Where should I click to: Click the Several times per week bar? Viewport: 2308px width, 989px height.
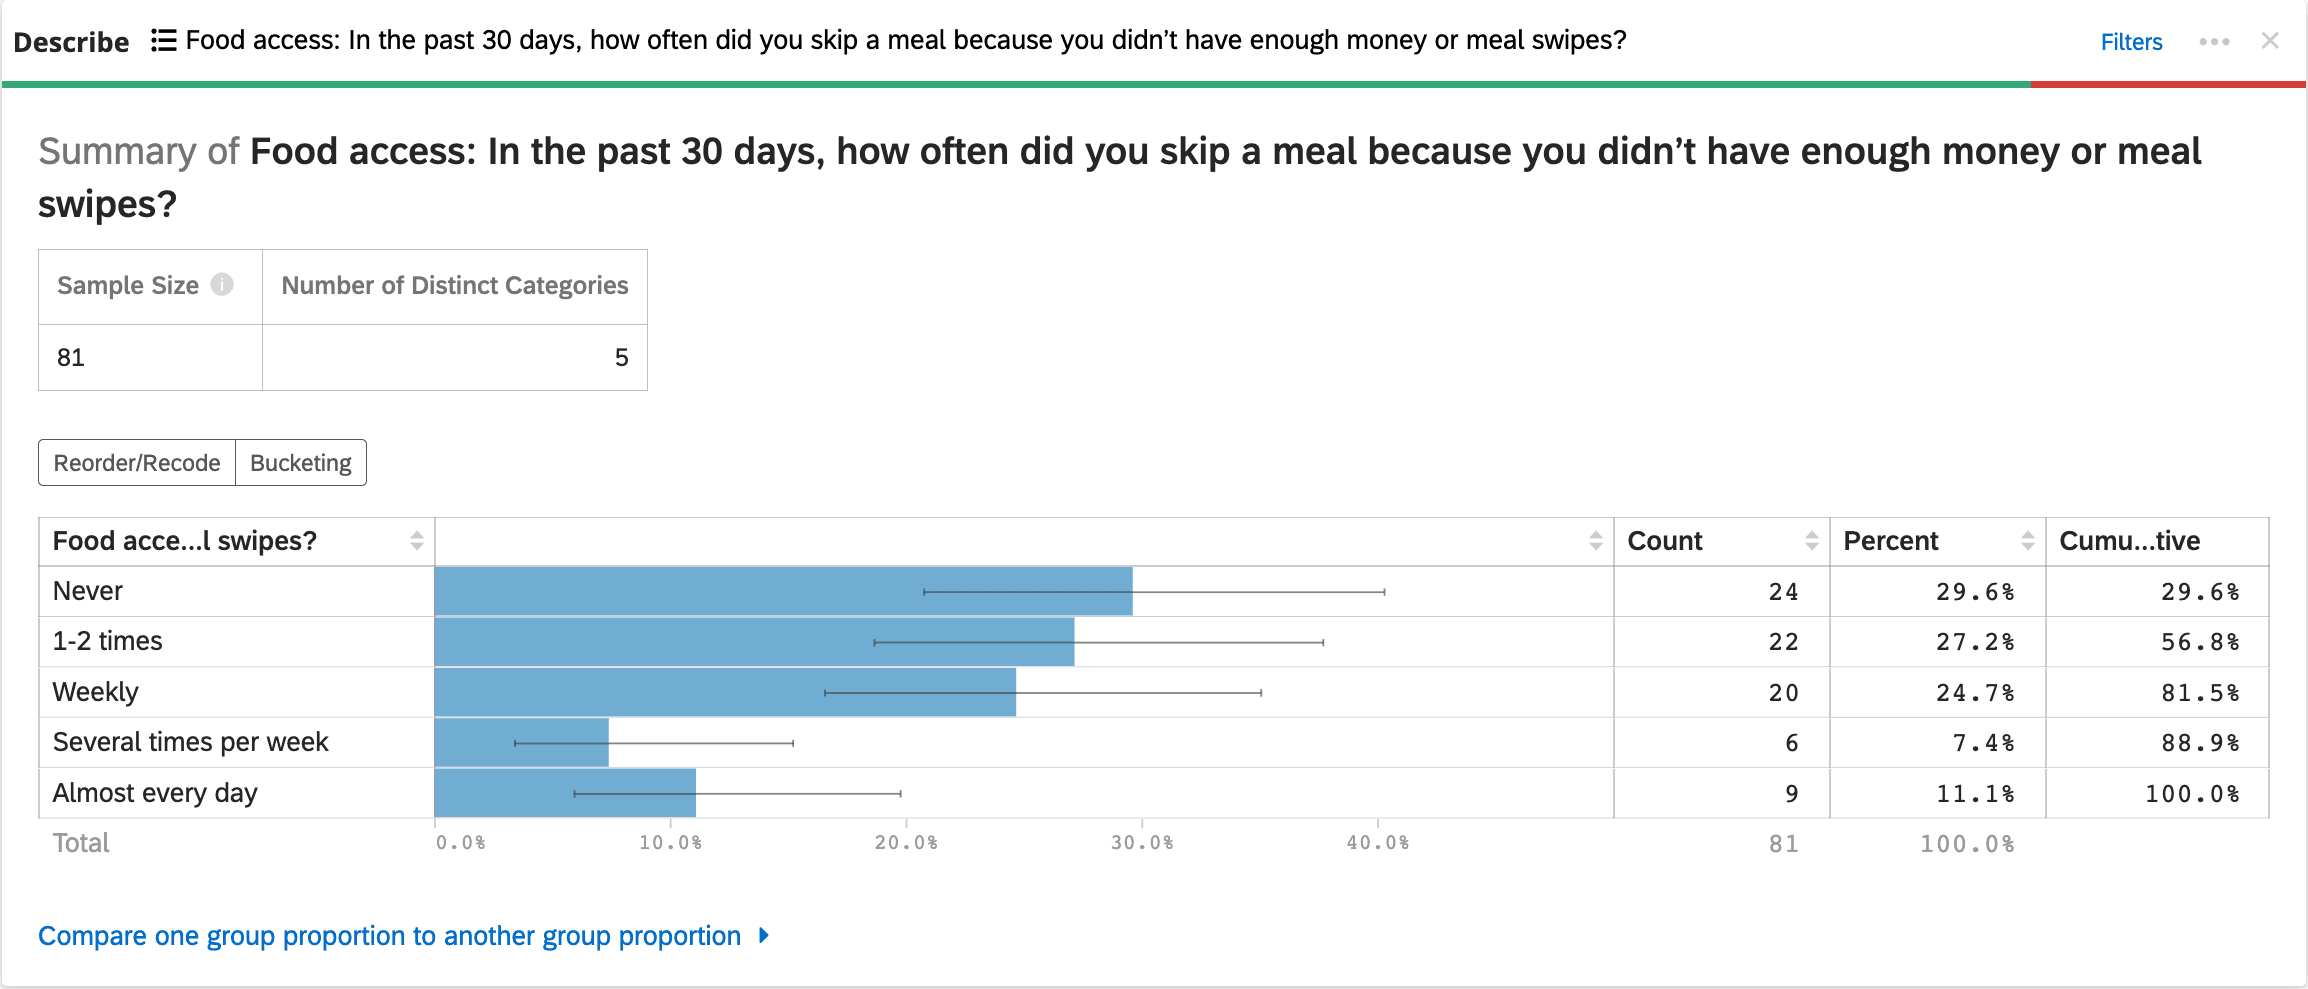click(521, 743)
